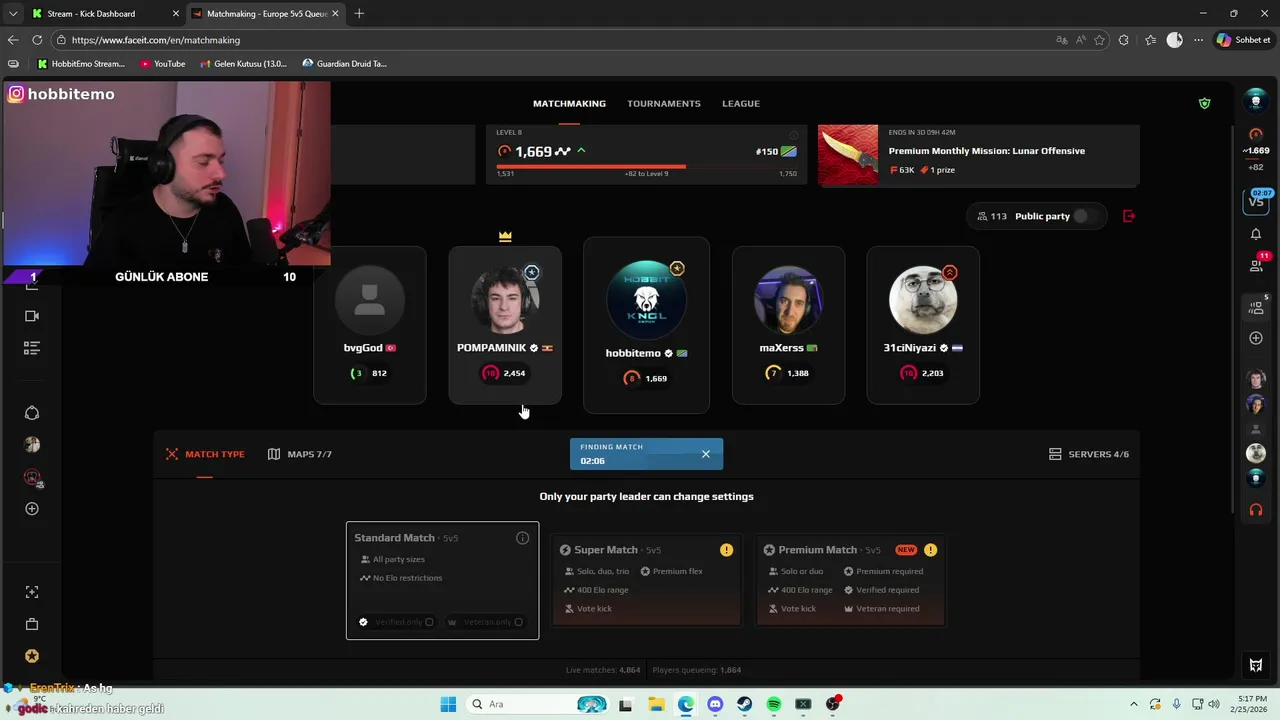Open the party chat icon

click(x=1256, y=308)
